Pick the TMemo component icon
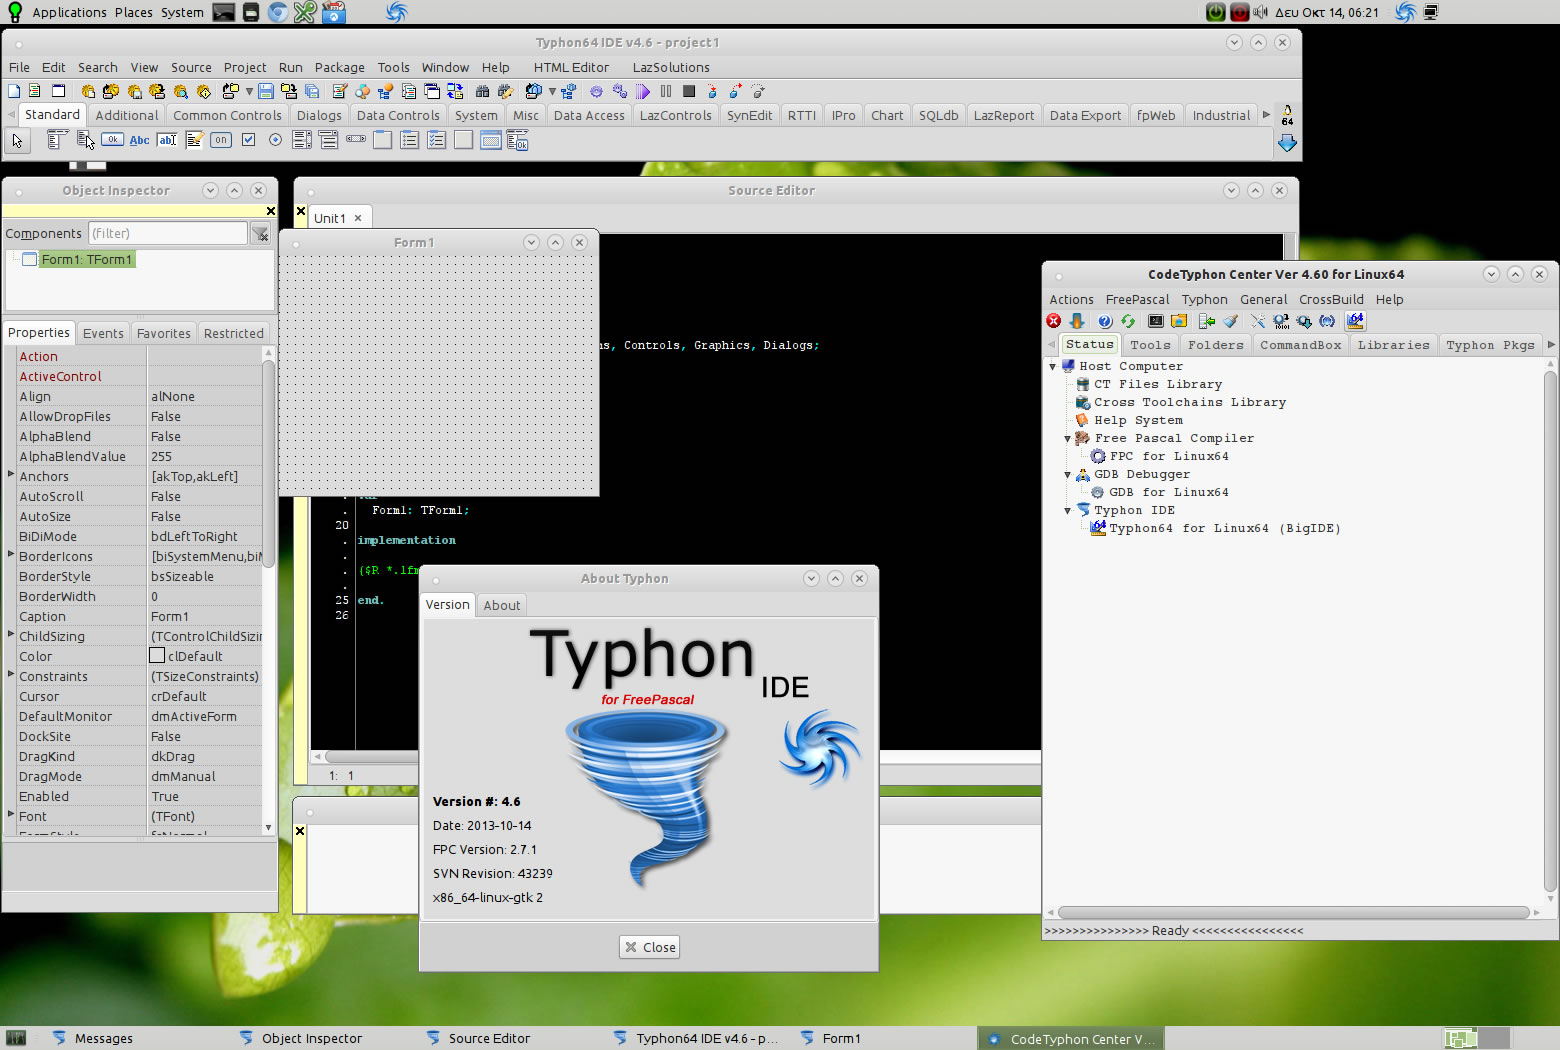 click(x=194, y=140)
